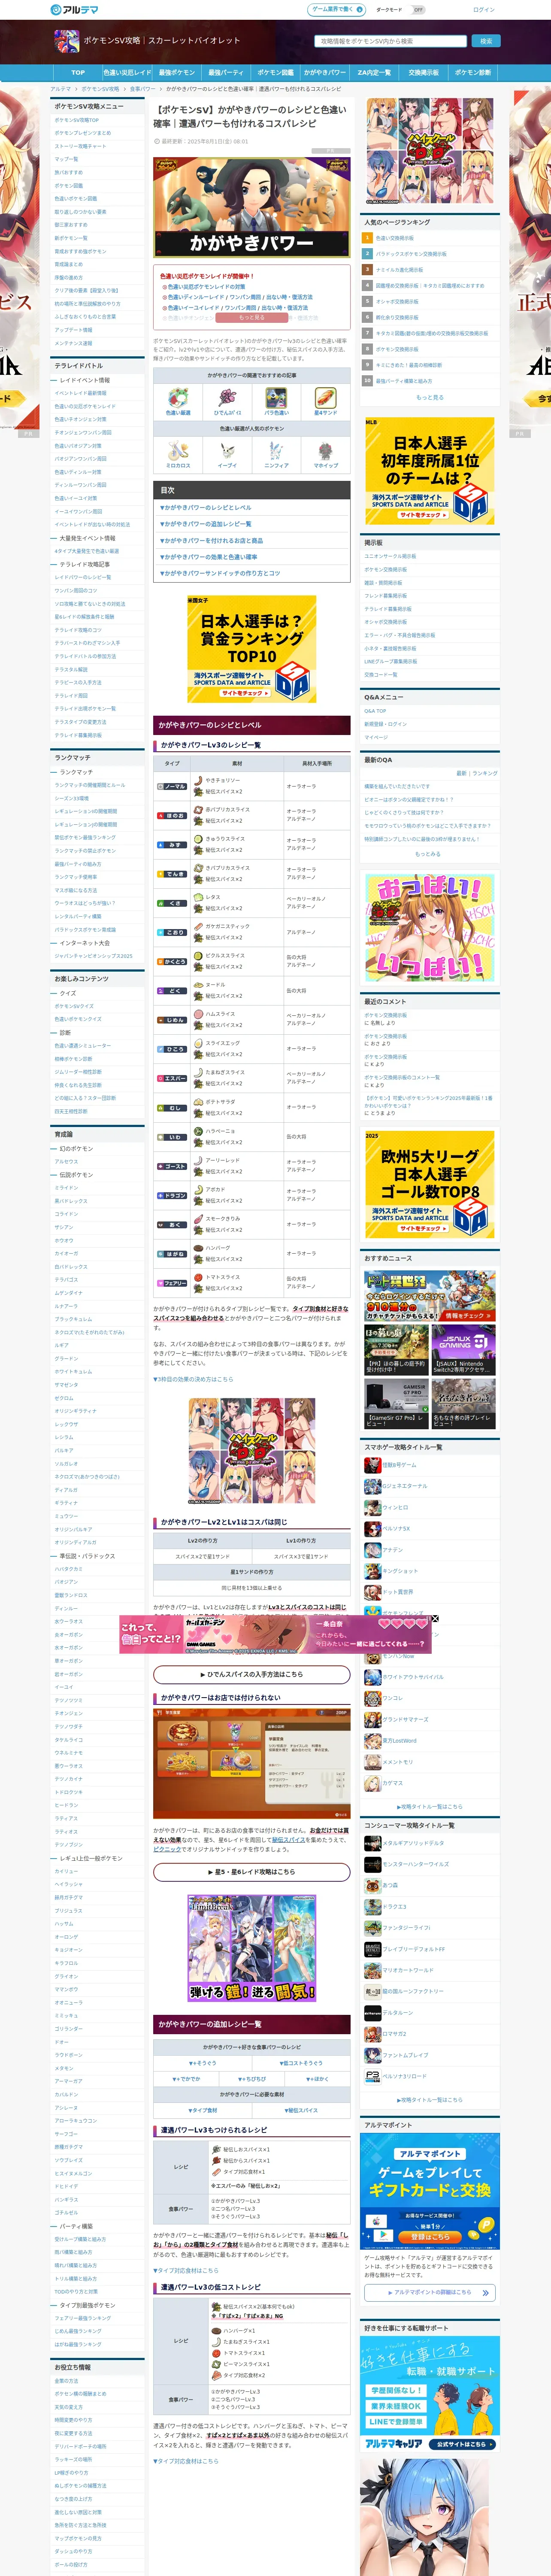Open スマホゲー 攻略タイトル一覧はこちら link
Image resolution: width=551 pixels, height=2576 pixels.
(430, 1807)
